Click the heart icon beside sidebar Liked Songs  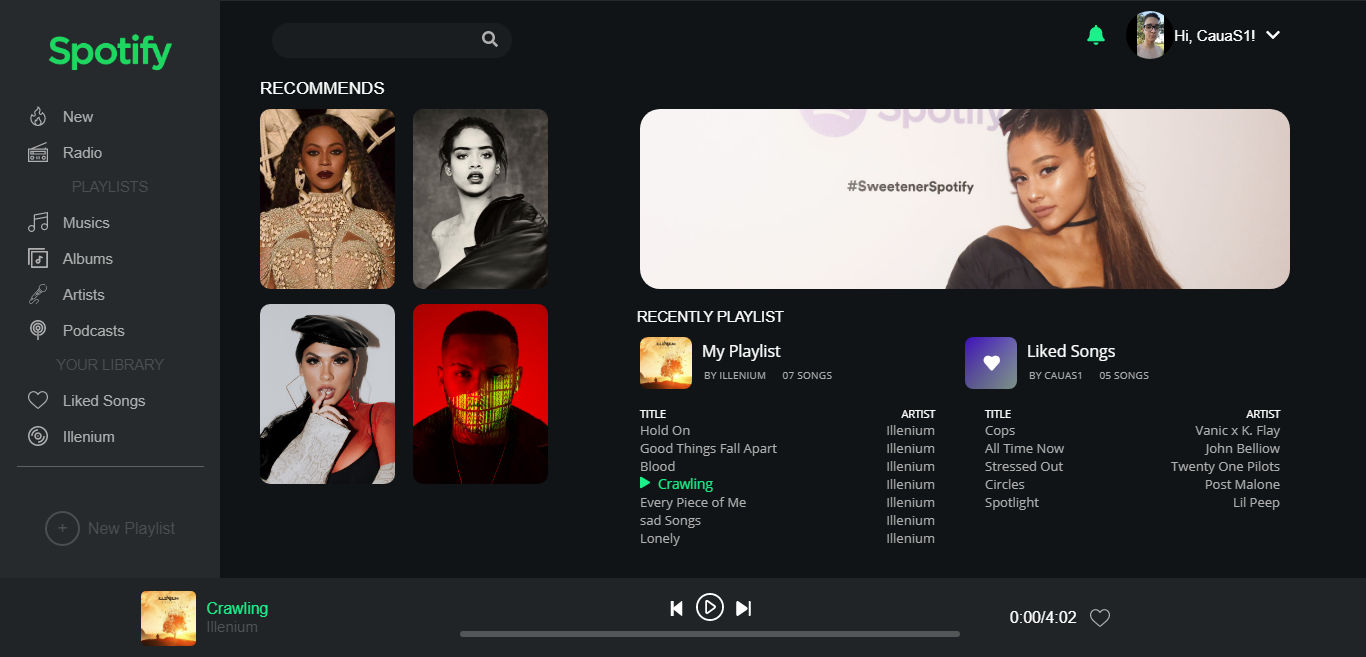pos(38,401)
